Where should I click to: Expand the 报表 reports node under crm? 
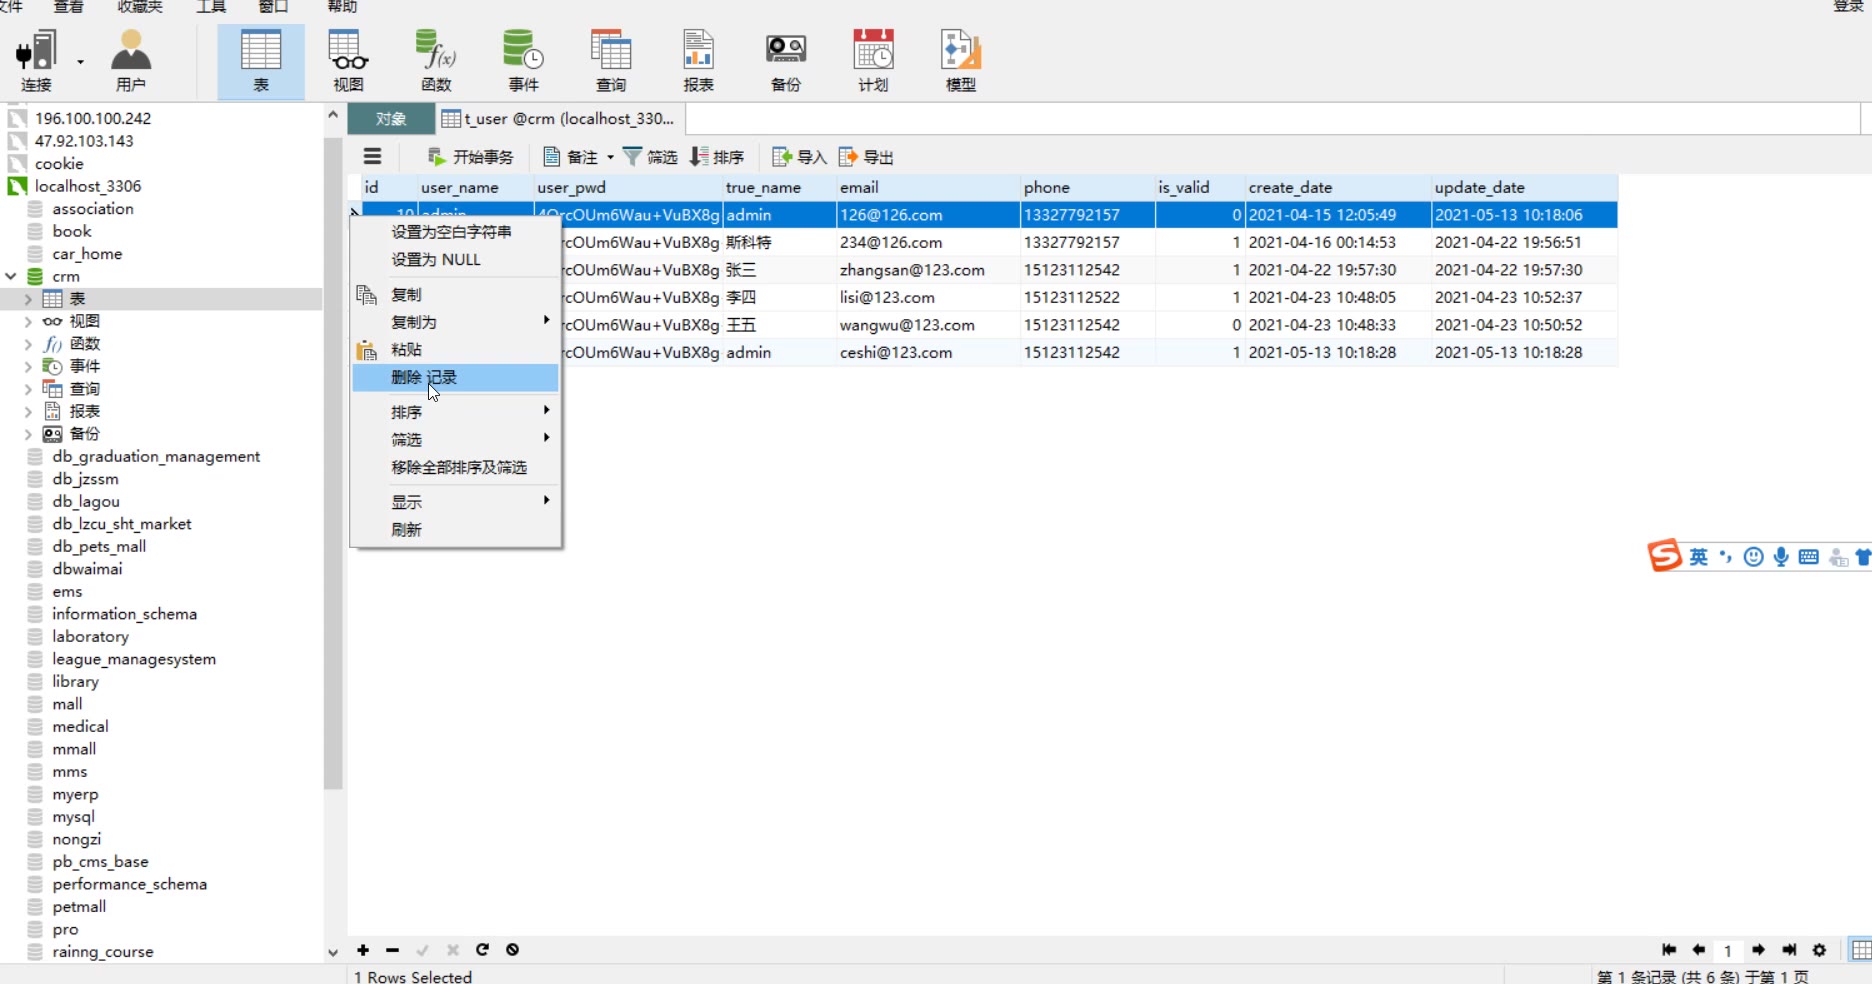[28, 411]
